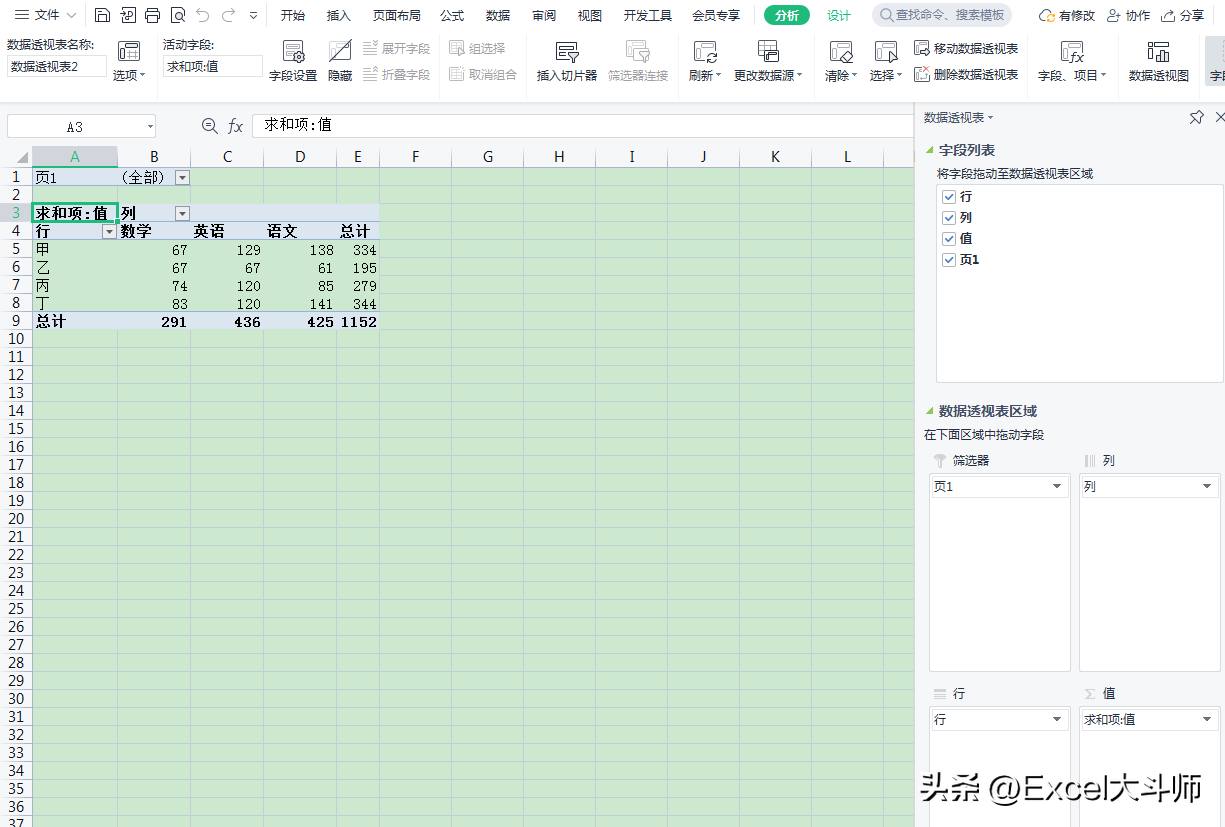
Task: Click the Print icon
Action: [152, 15]
